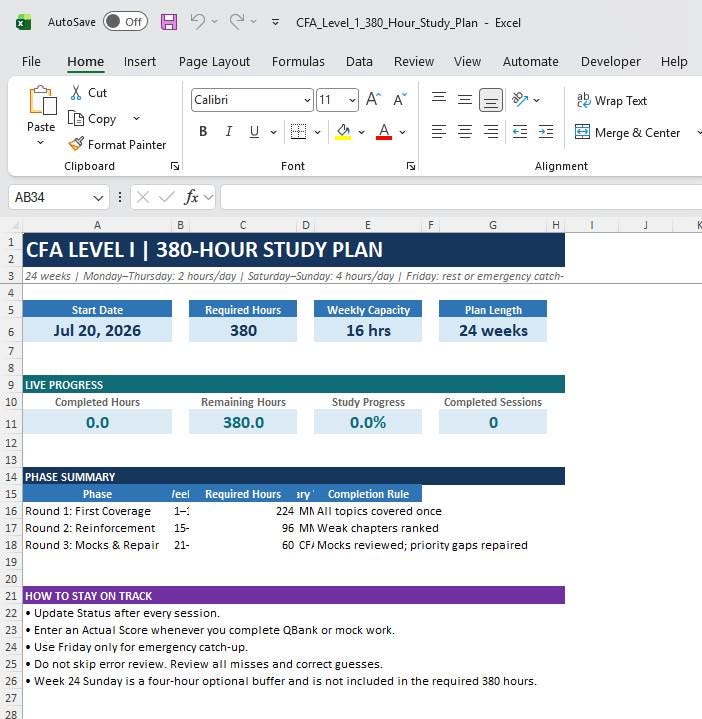
Task: Open font color palette arrow
Action: coord(403,133)
